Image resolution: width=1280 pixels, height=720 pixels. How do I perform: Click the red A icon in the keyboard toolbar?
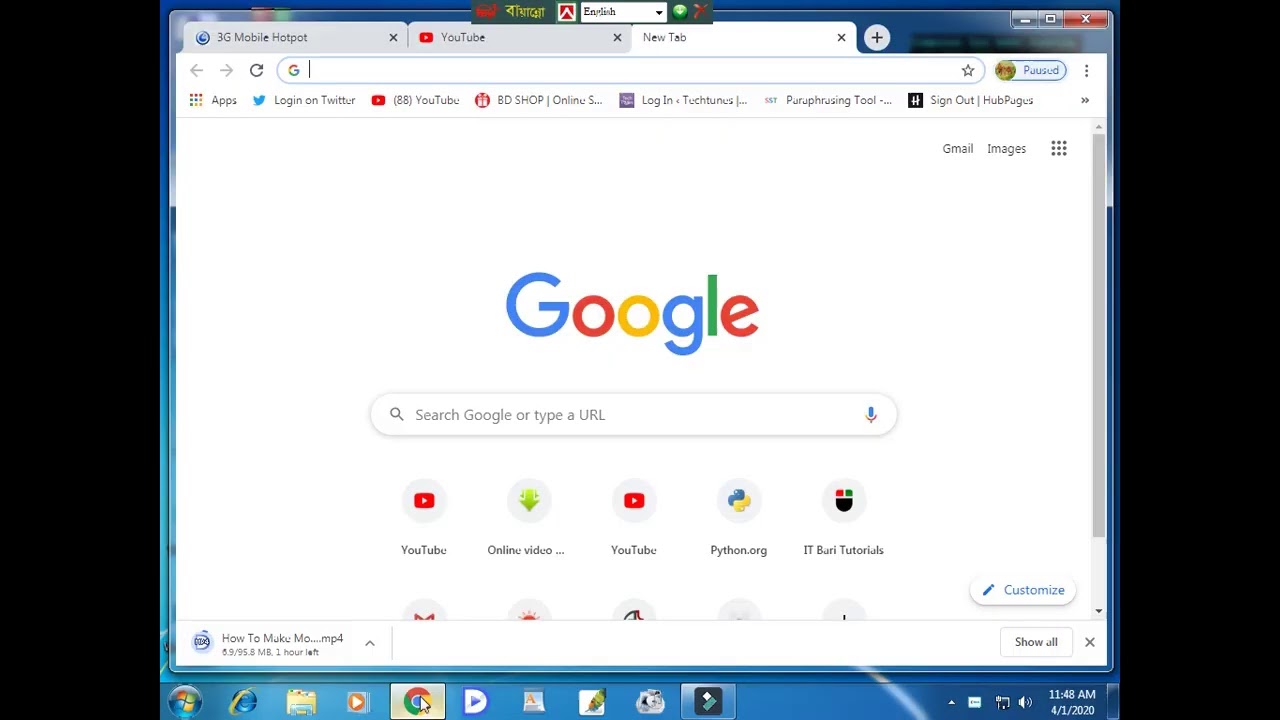(567, 12)
